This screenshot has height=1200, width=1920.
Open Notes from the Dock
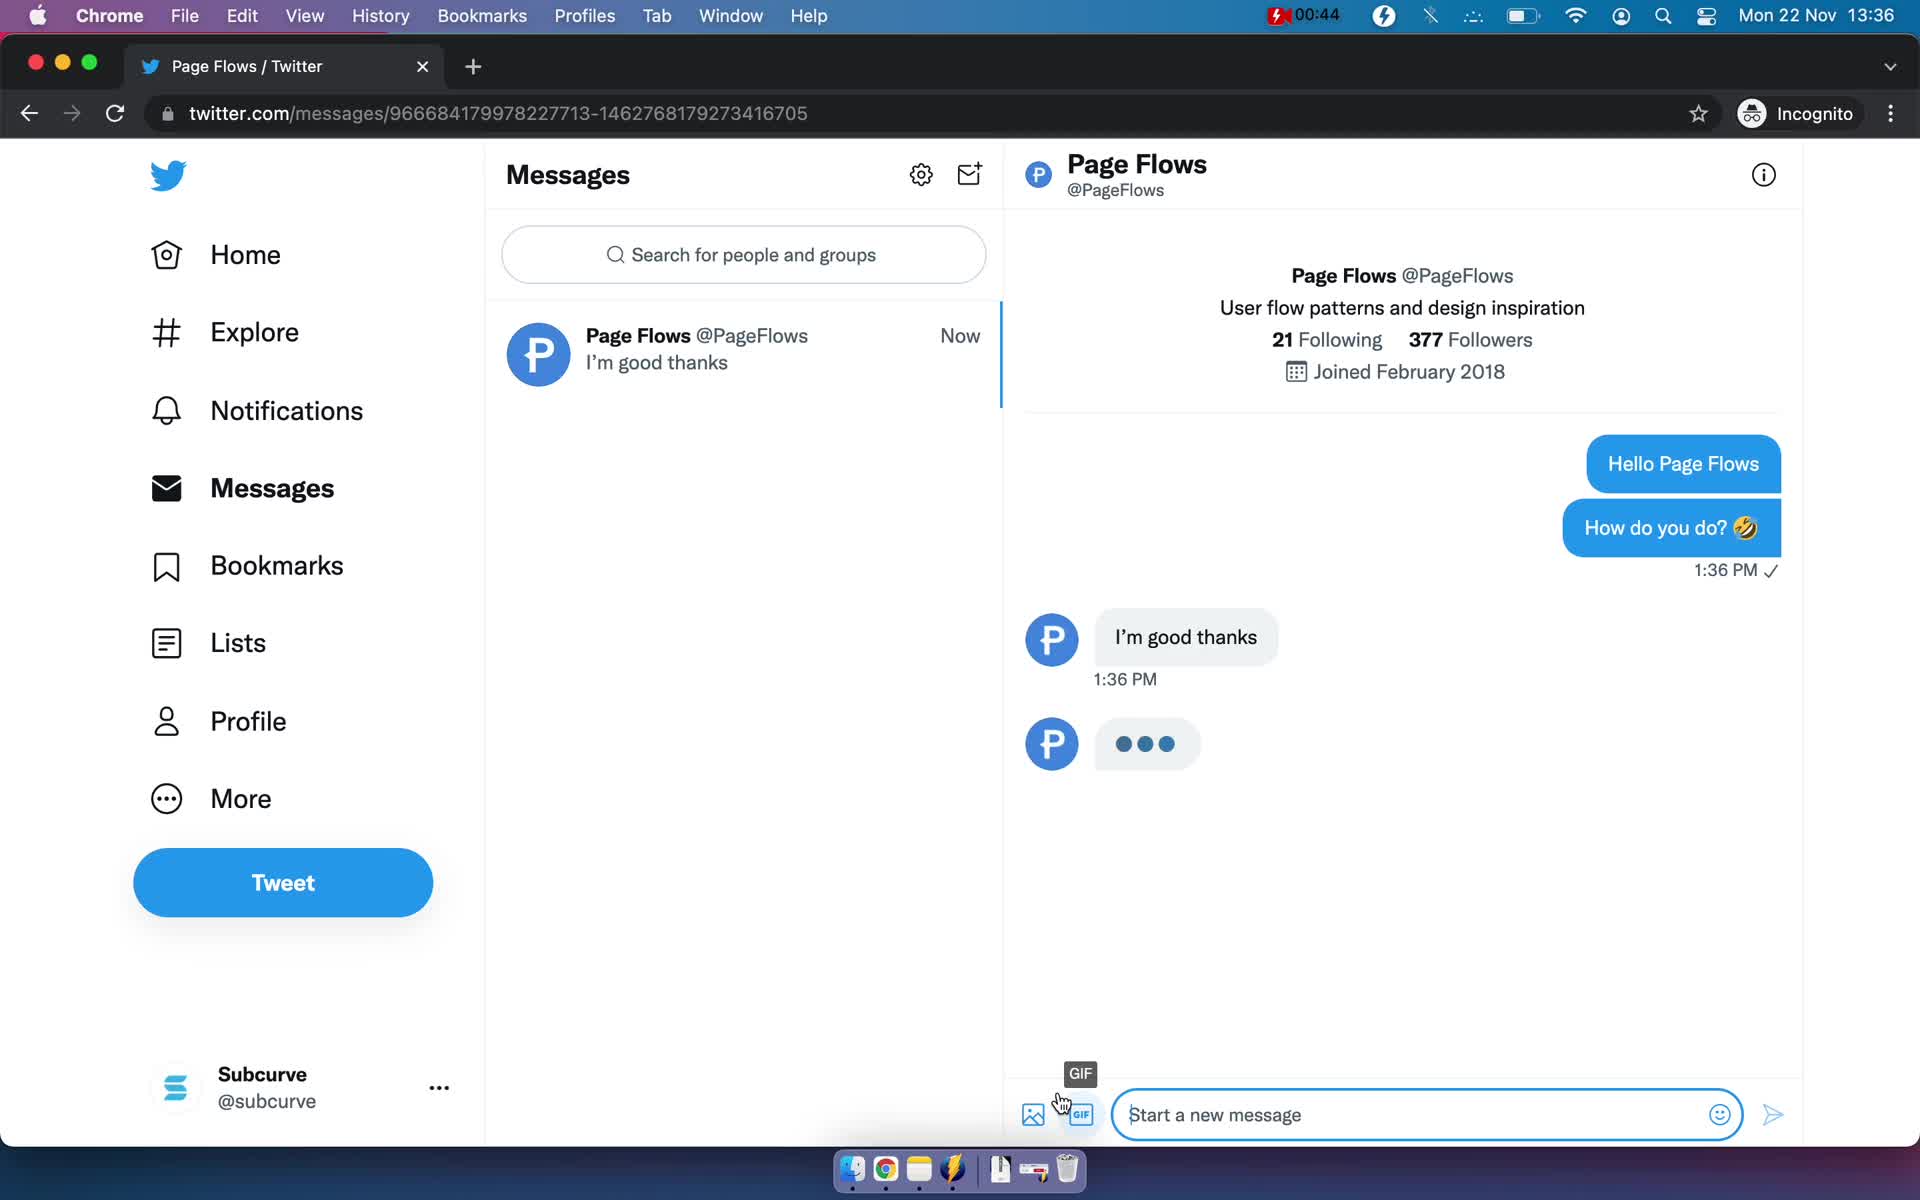919,1168
